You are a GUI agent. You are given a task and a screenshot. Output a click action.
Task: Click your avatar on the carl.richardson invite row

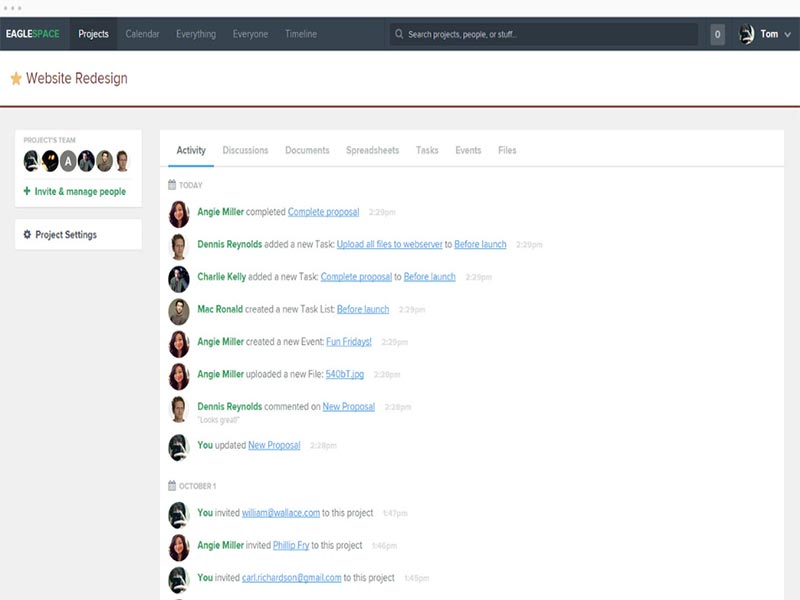[x=179, y=580]
